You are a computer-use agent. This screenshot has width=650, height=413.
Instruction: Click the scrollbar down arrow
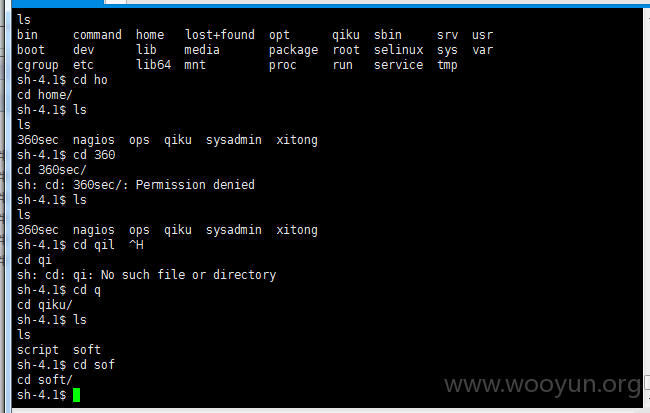coord(648,399)
